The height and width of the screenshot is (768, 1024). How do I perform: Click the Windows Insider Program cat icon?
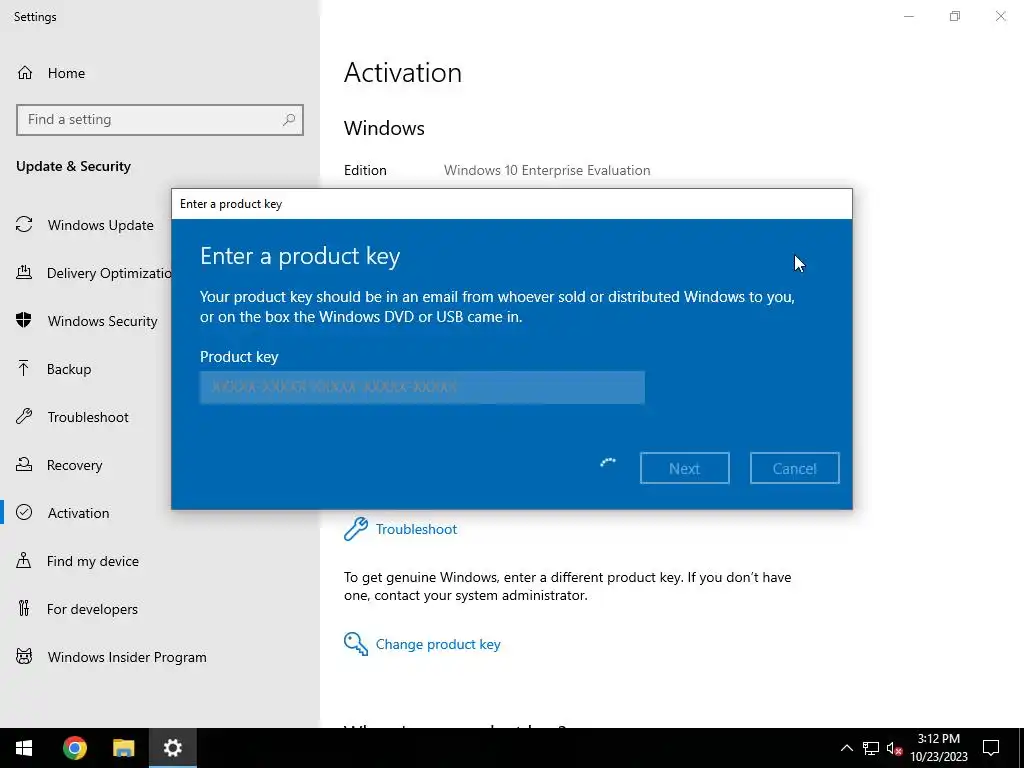(24, 656)
